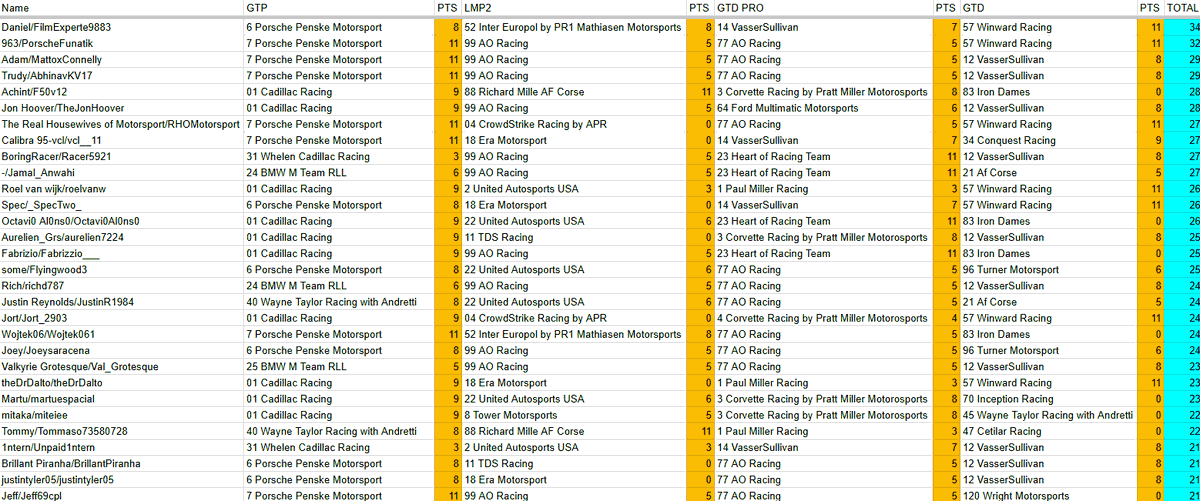
Task: Select the Joey/Joeysaracena name cell
Action: [122, 351]
